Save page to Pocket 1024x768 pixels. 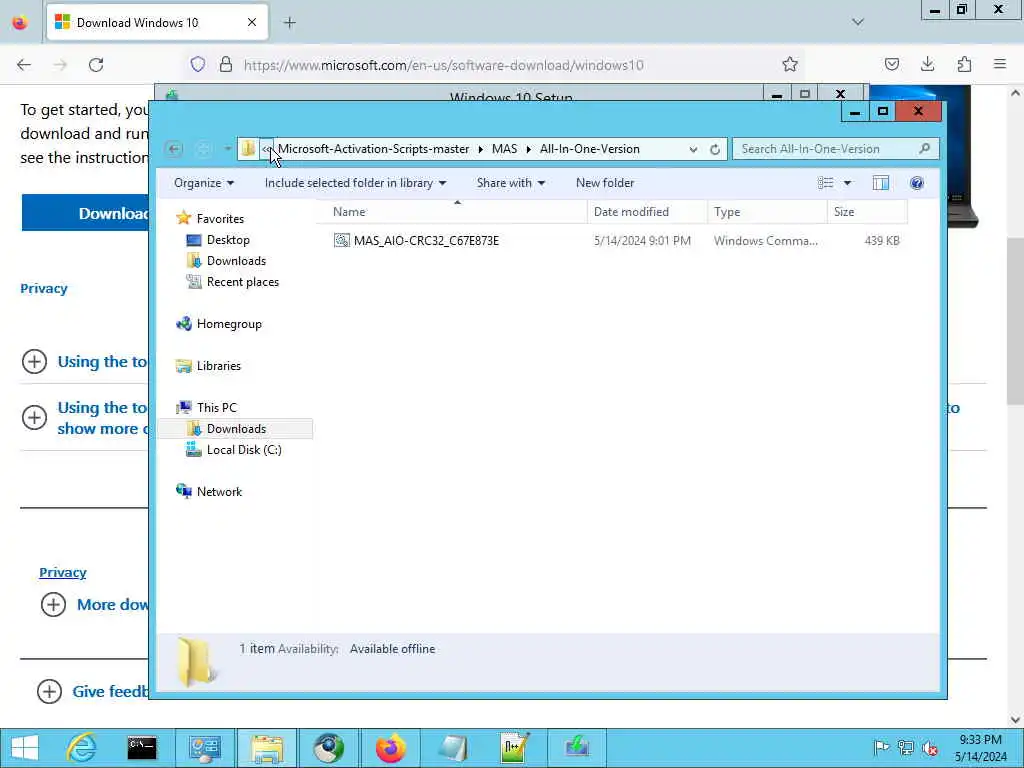891,64
